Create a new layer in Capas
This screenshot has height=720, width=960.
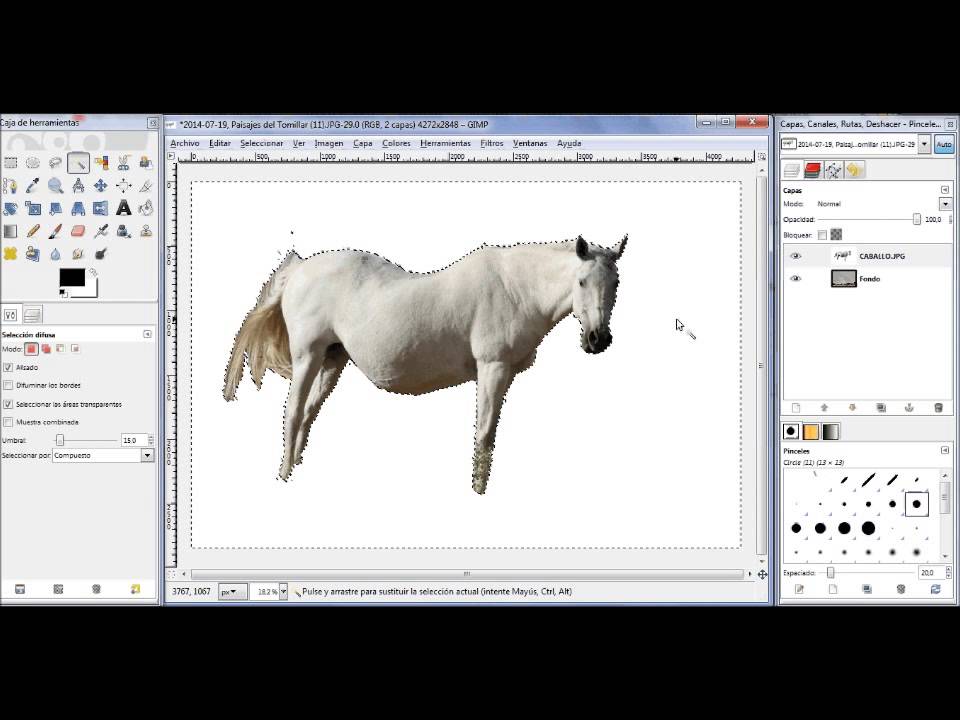pyautogui.click(x=796, y=408)
